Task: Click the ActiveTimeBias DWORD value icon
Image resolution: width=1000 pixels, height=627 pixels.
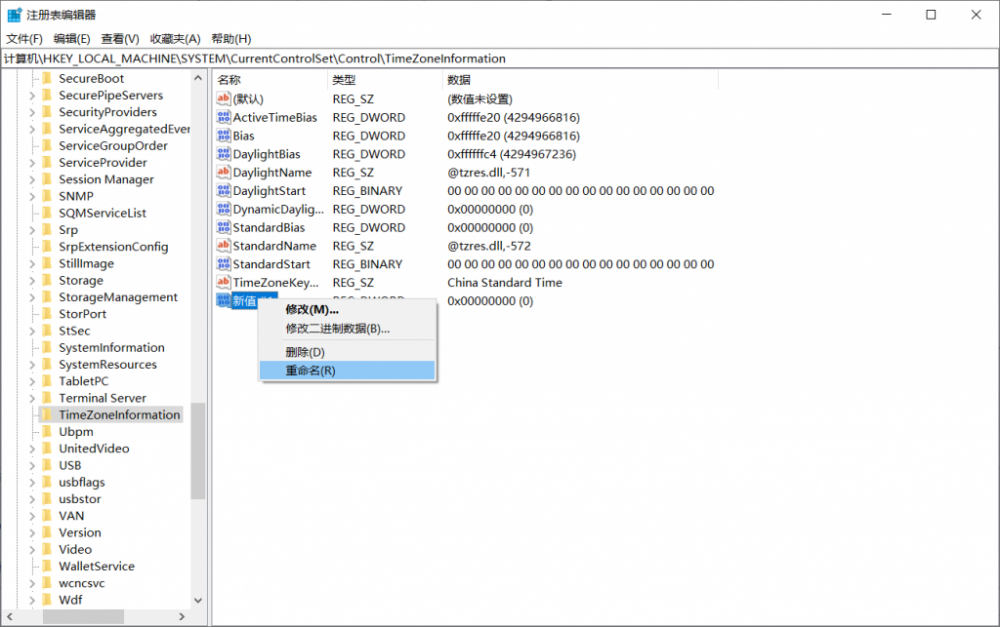Action: tap(224, 118)
